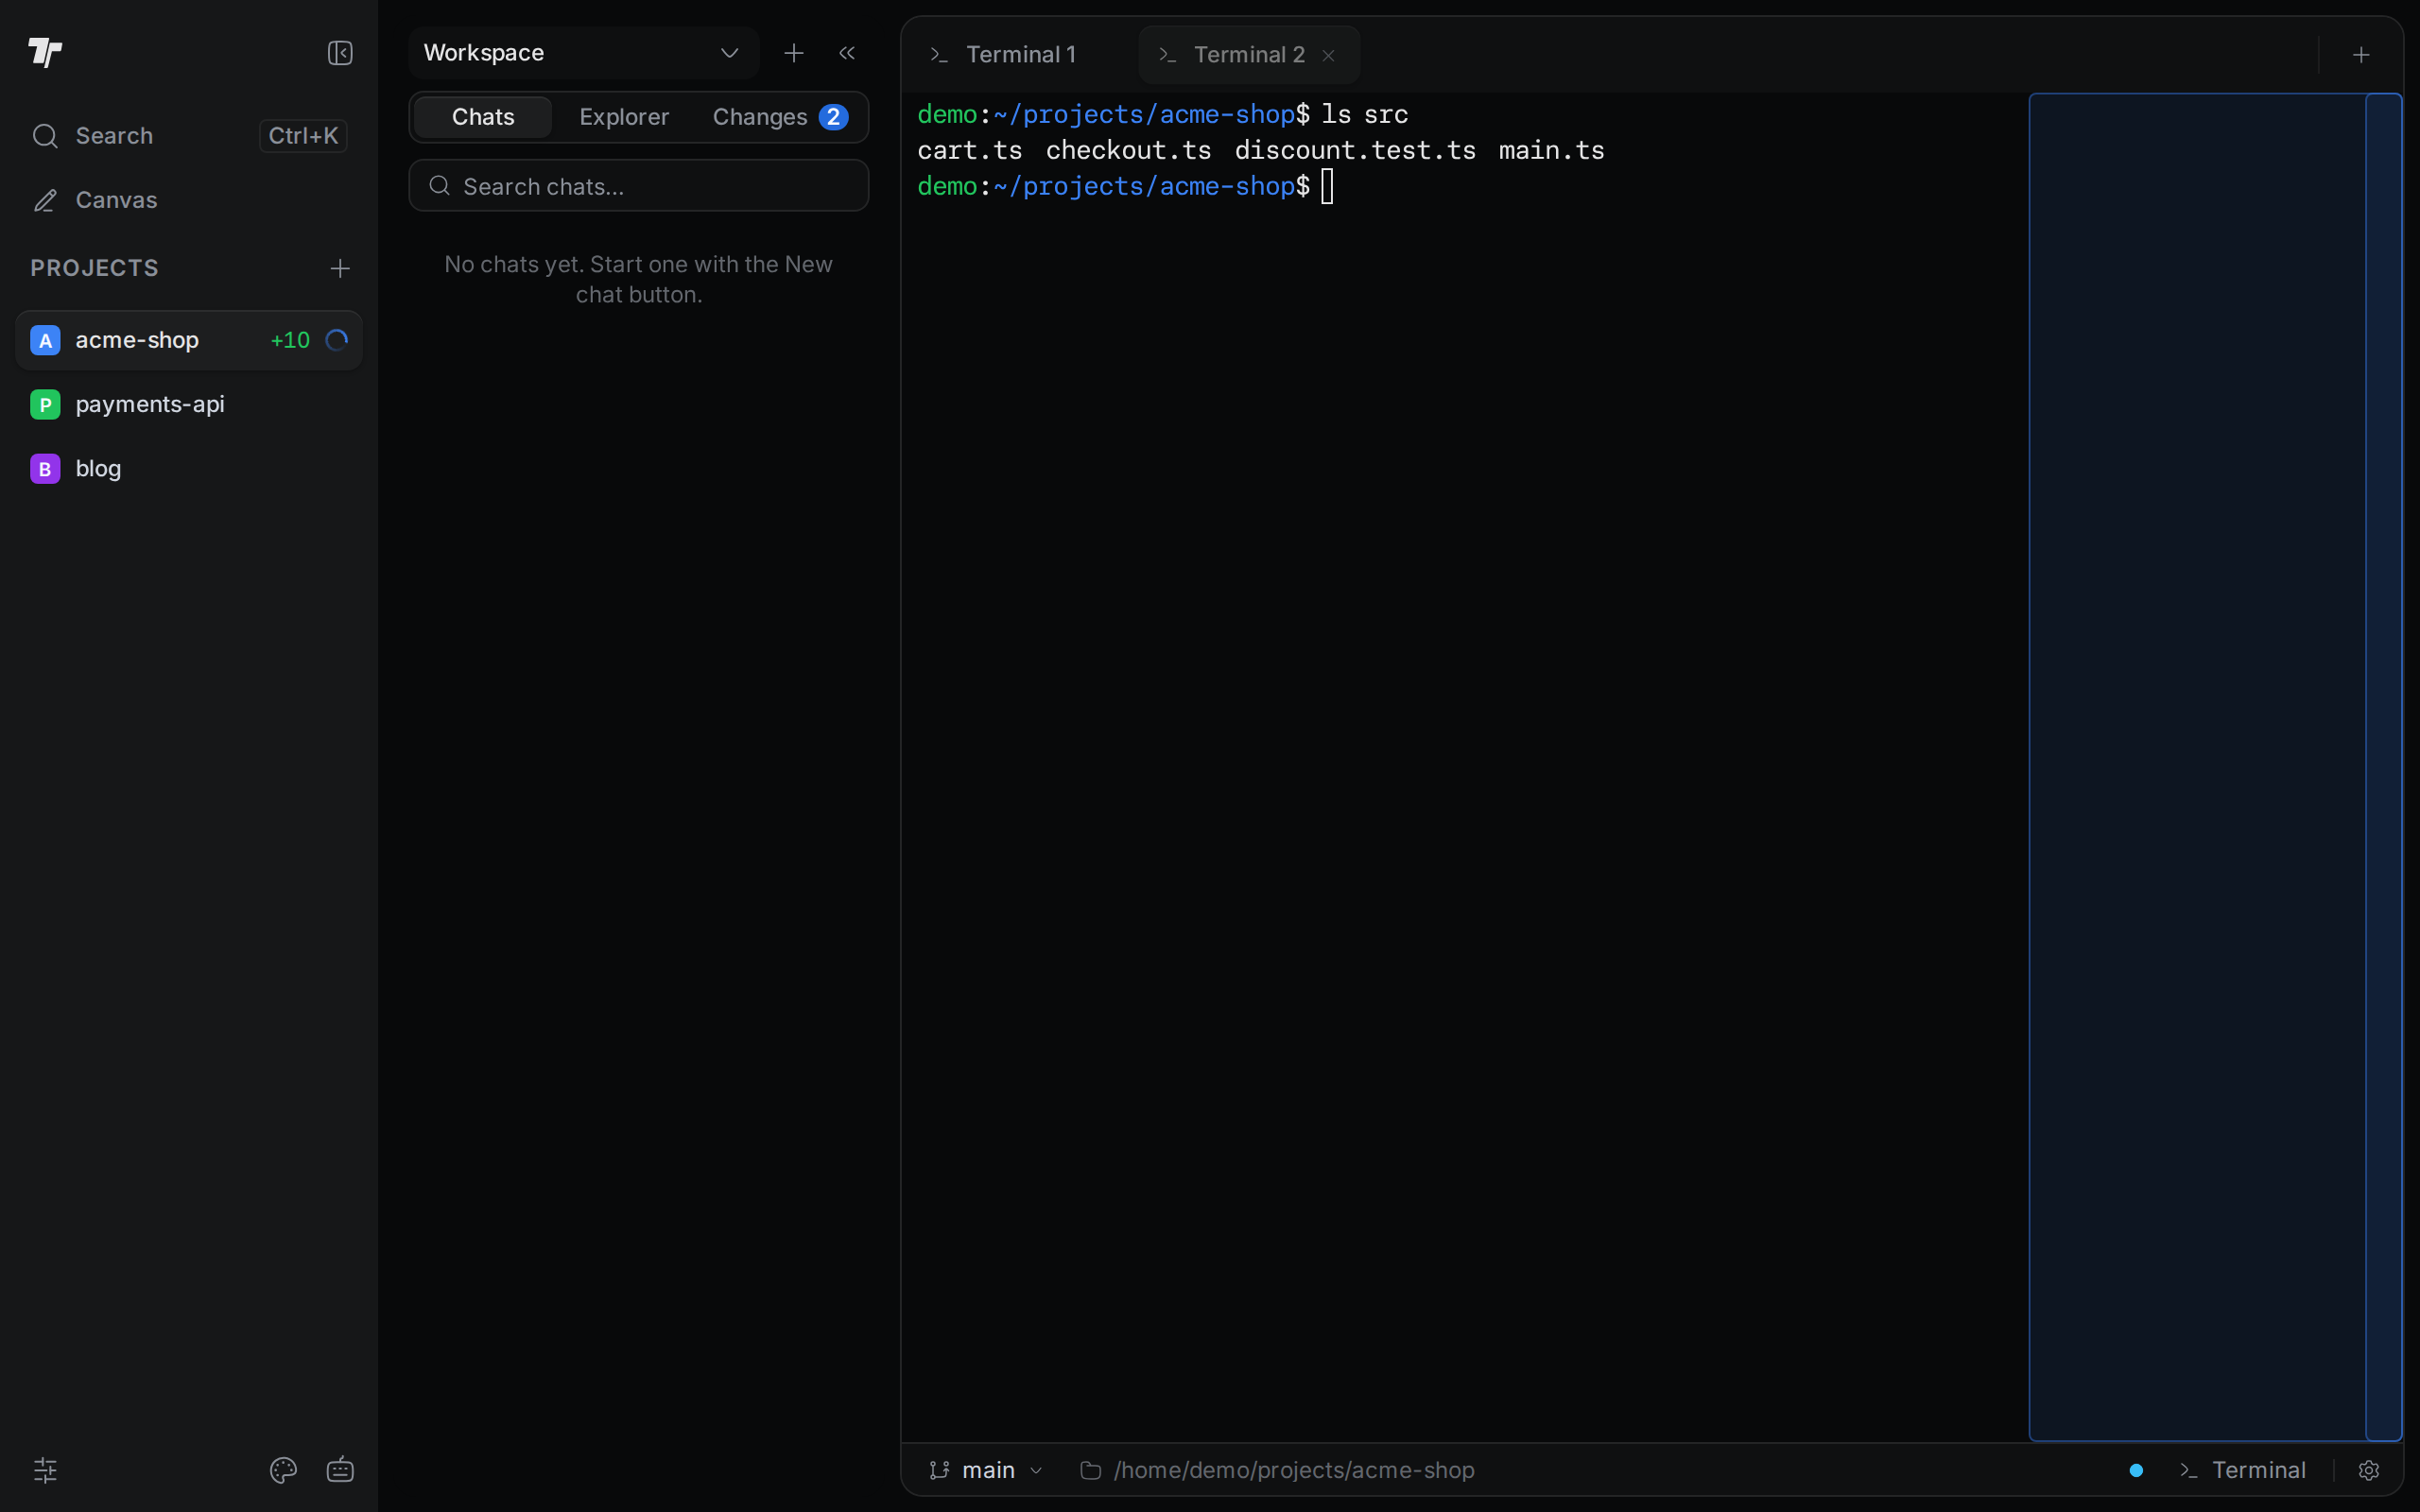2420x1512 pixels.
Task: Click the terminal scrollbar on right
Action: coord(2384,767)
